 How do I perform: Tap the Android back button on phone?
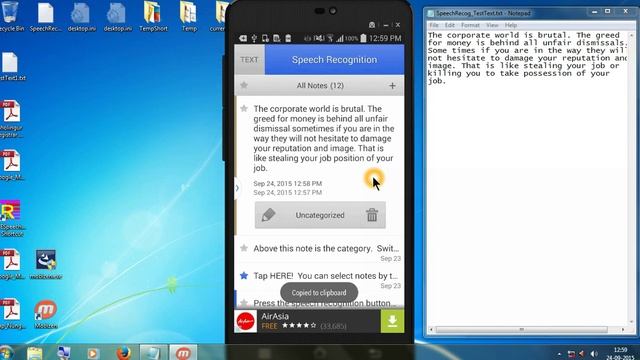[x=375, y=353]
